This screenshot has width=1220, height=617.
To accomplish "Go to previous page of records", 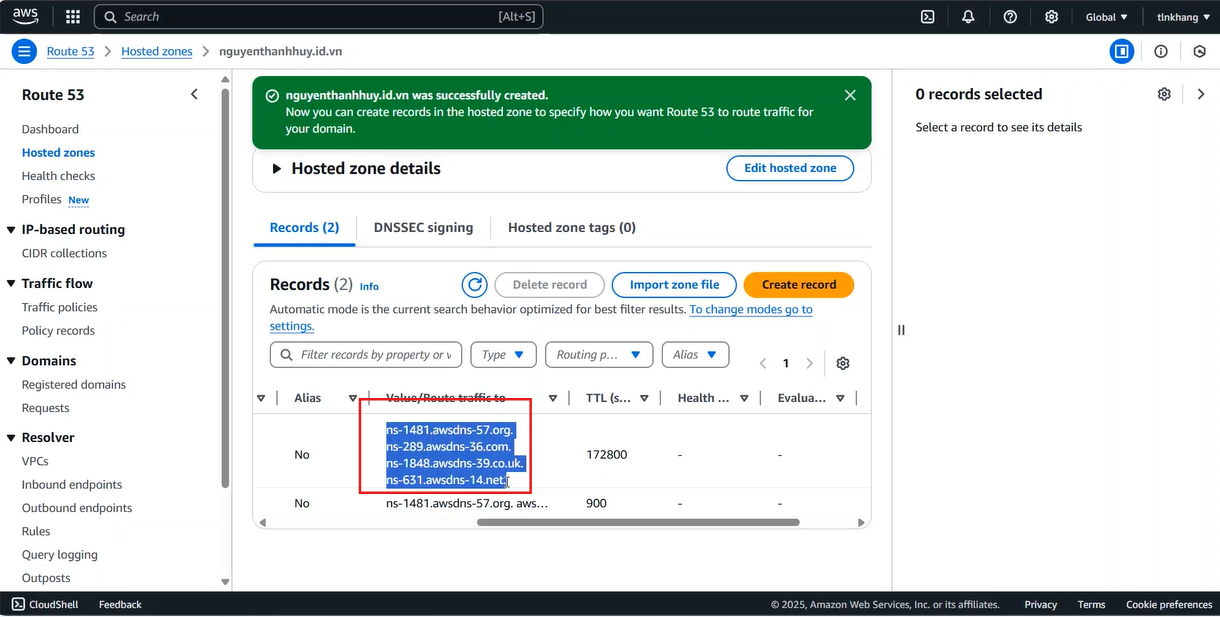I will [x=763, y=363].
